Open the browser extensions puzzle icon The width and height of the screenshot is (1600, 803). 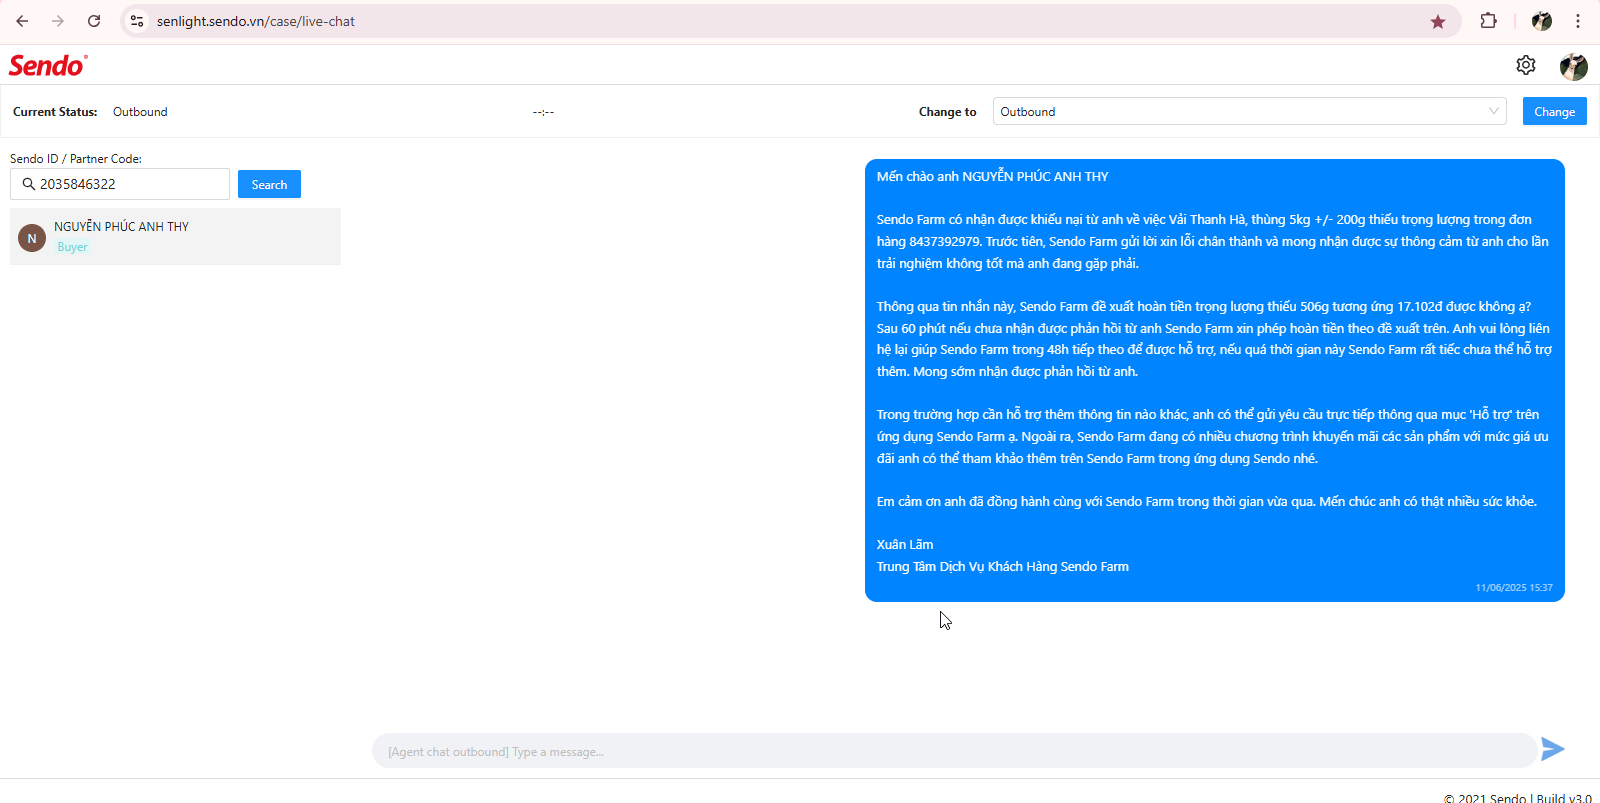1489,21
